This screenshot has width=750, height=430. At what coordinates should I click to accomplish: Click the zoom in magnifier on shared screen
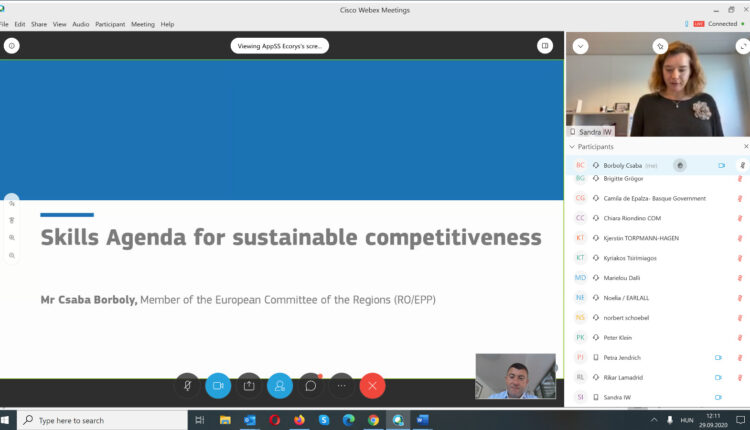(11, 238)
